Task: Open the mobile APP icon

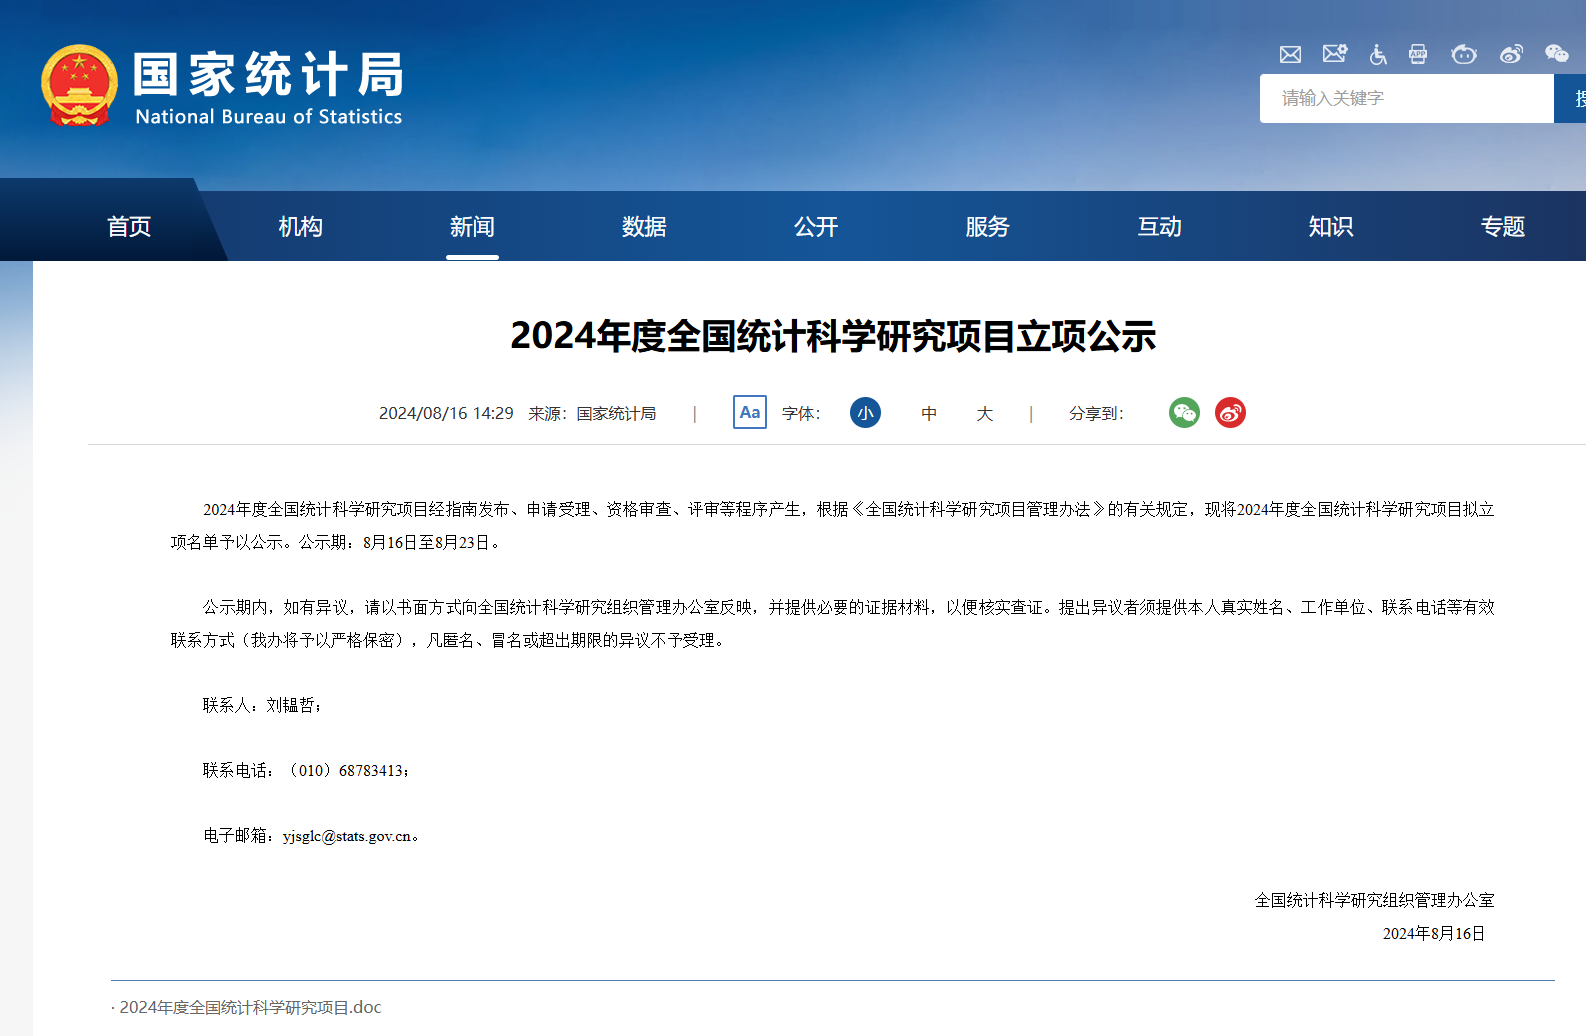Action: (1418, 54)
